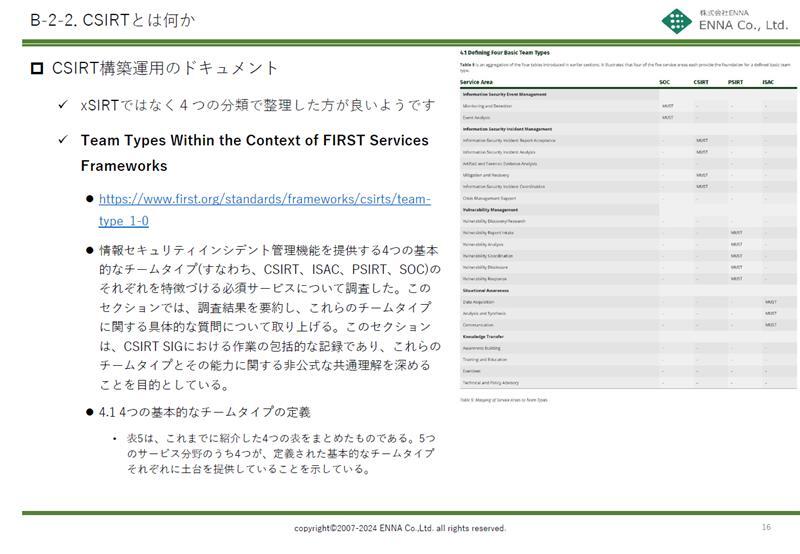This screenshot has width=800, height=554.
Task: Click the table title "4.1 Defining Four Basic Team Types"
Action: (x=505, y=53)
